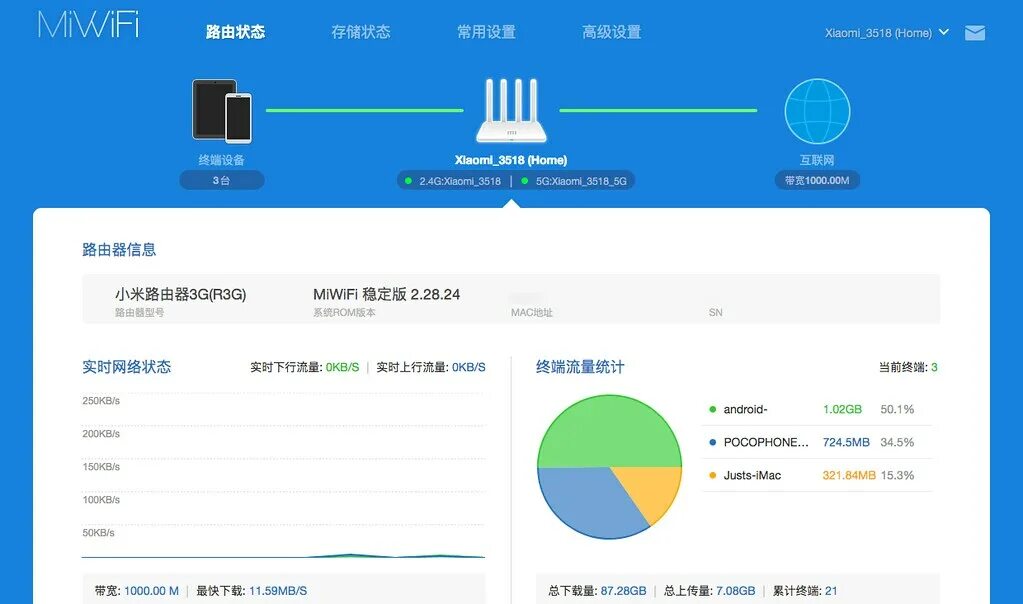Click the 34.5% percentage
The height and width of the screenshot is (604, 1023).
pos(897,442)
